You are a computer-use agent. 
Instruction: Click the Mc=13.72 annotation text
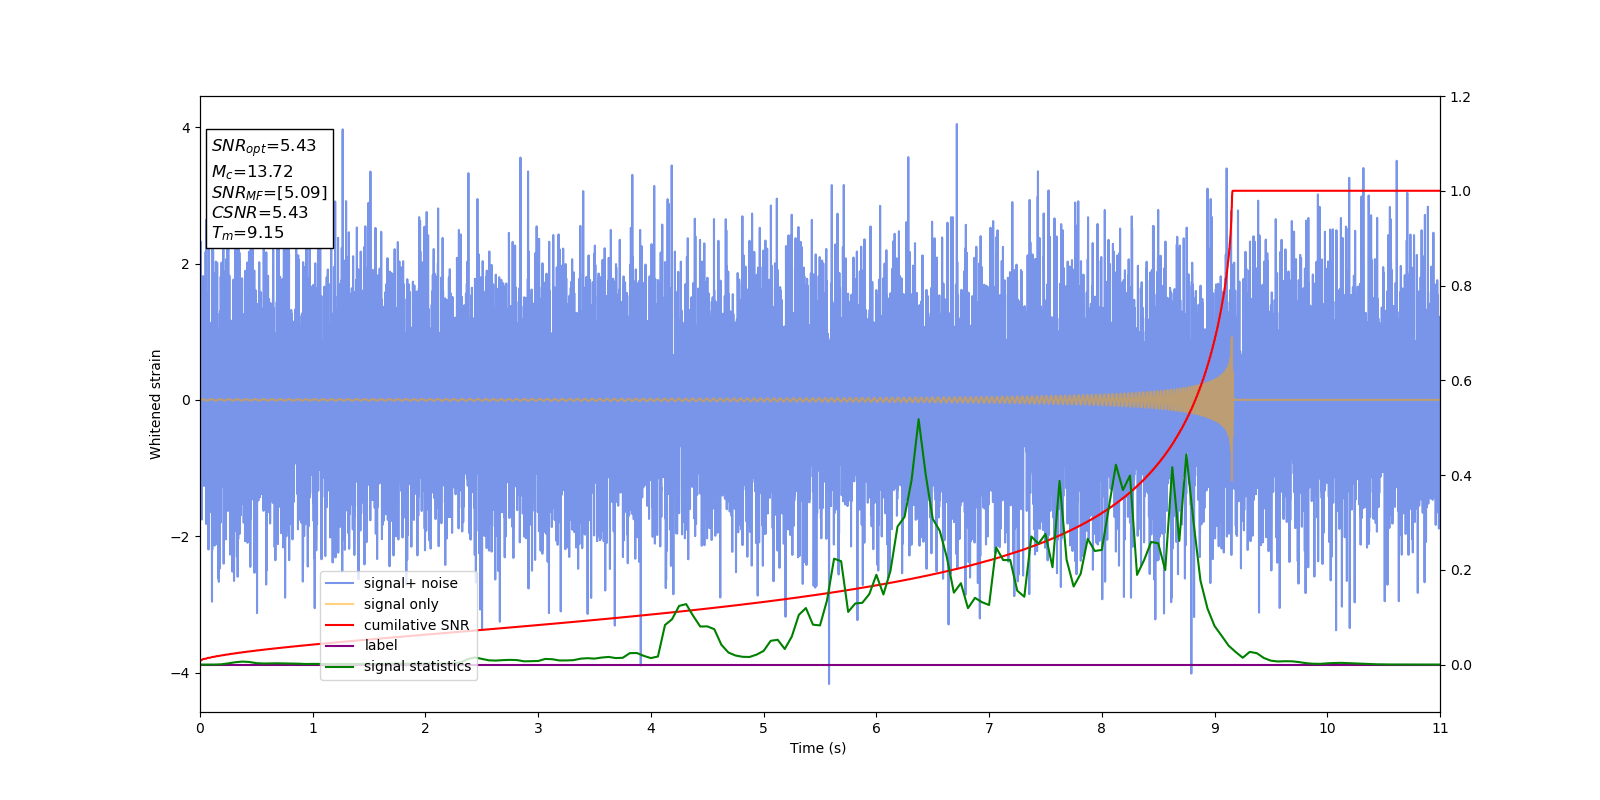click(252, 172)
